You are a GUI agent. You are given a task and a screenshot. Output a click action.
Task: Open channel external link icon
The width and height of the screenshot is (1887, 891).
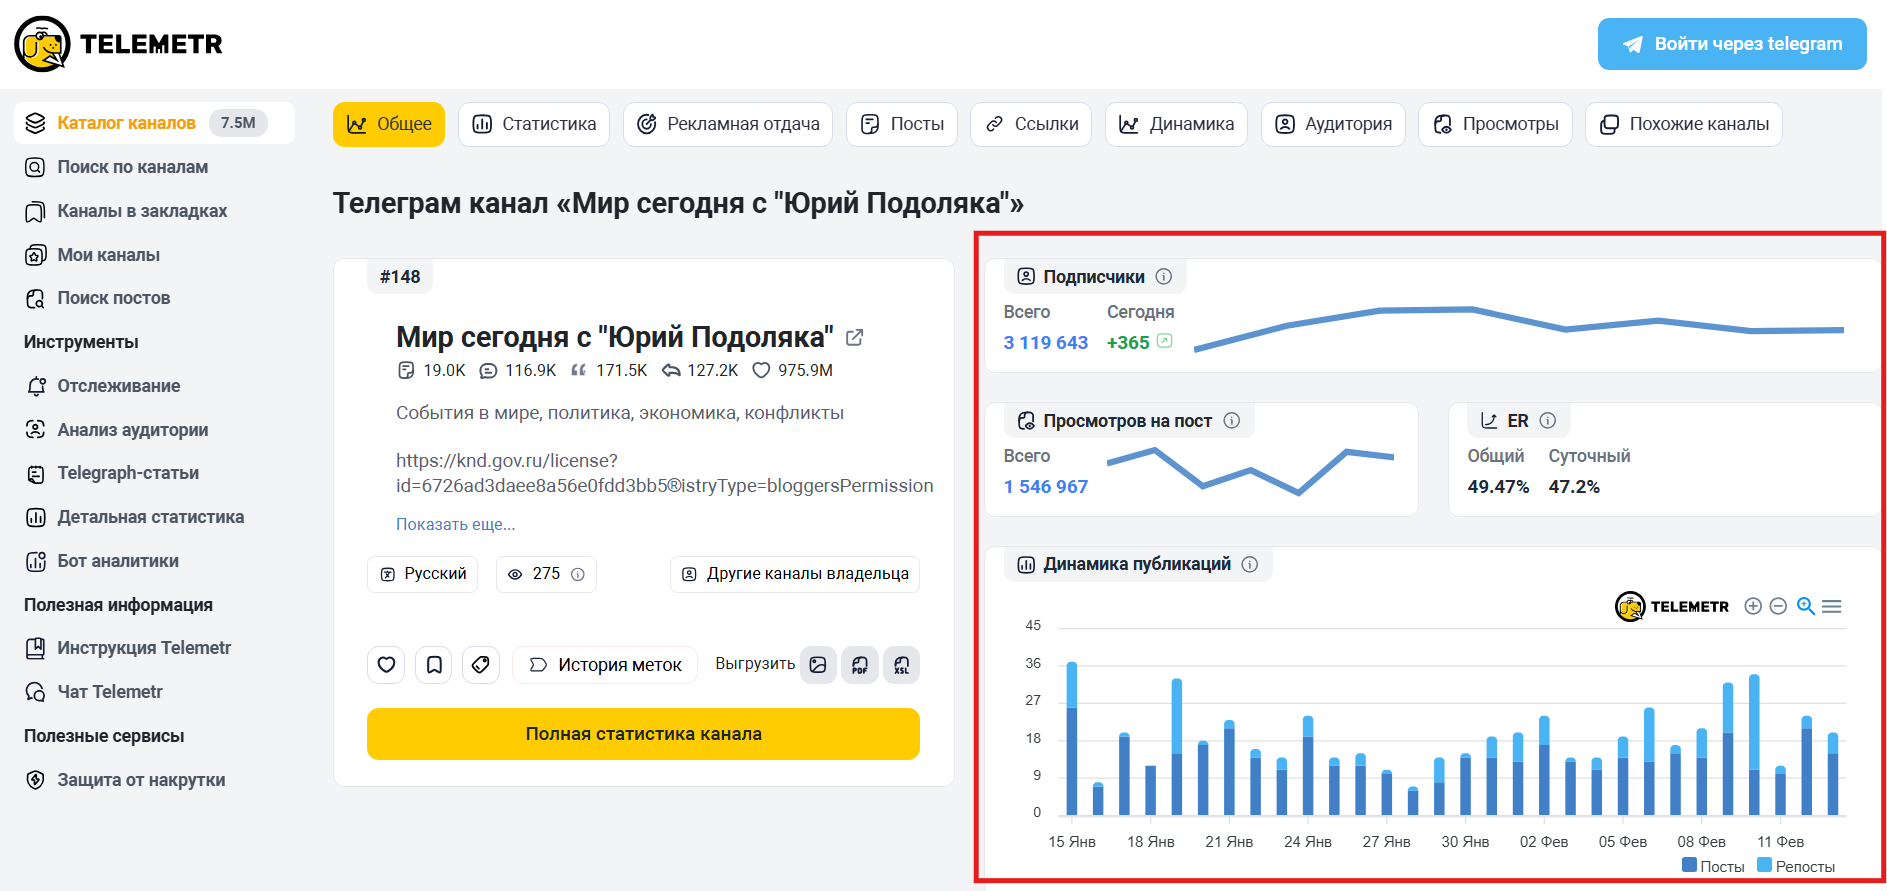coord(855,338)
